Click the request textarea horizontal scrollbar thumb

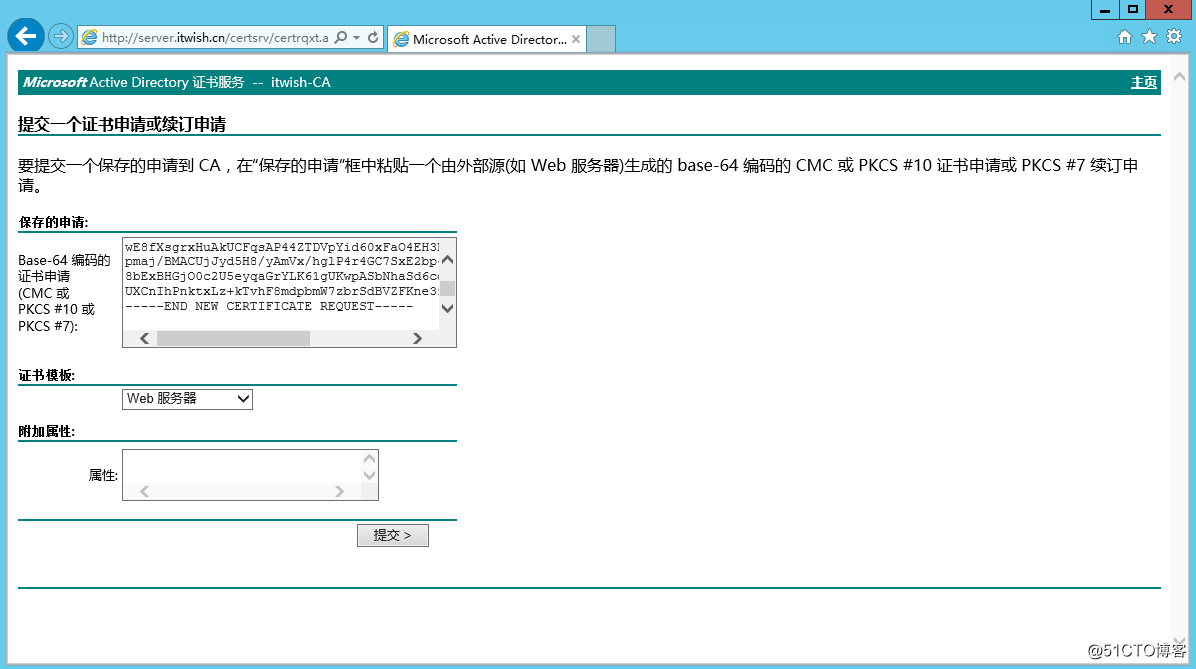coord(233,339)
